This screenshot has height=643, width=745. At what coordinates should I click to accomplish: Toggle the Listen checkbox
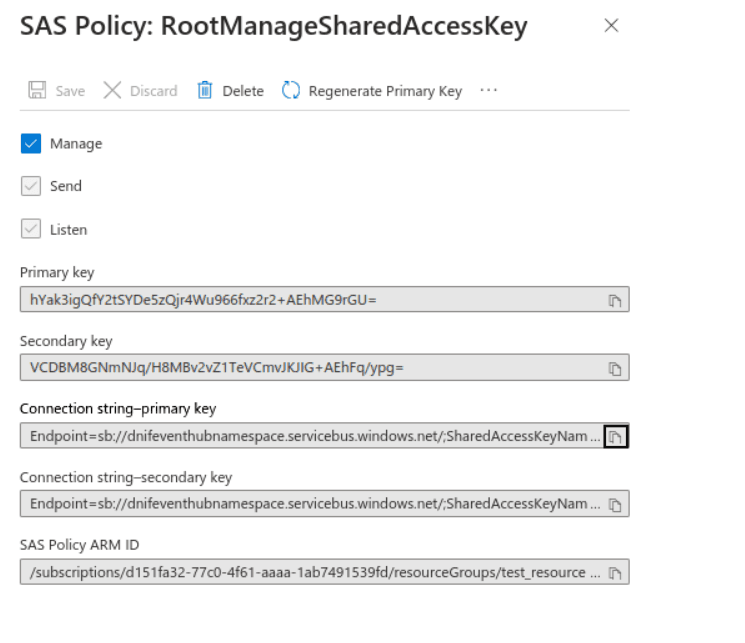click(x=31, y=229)
